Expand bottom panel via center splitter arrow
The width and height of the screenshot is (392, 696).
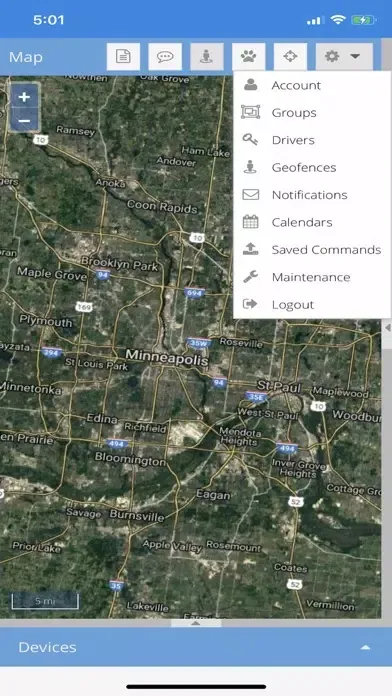coord(196,623)
